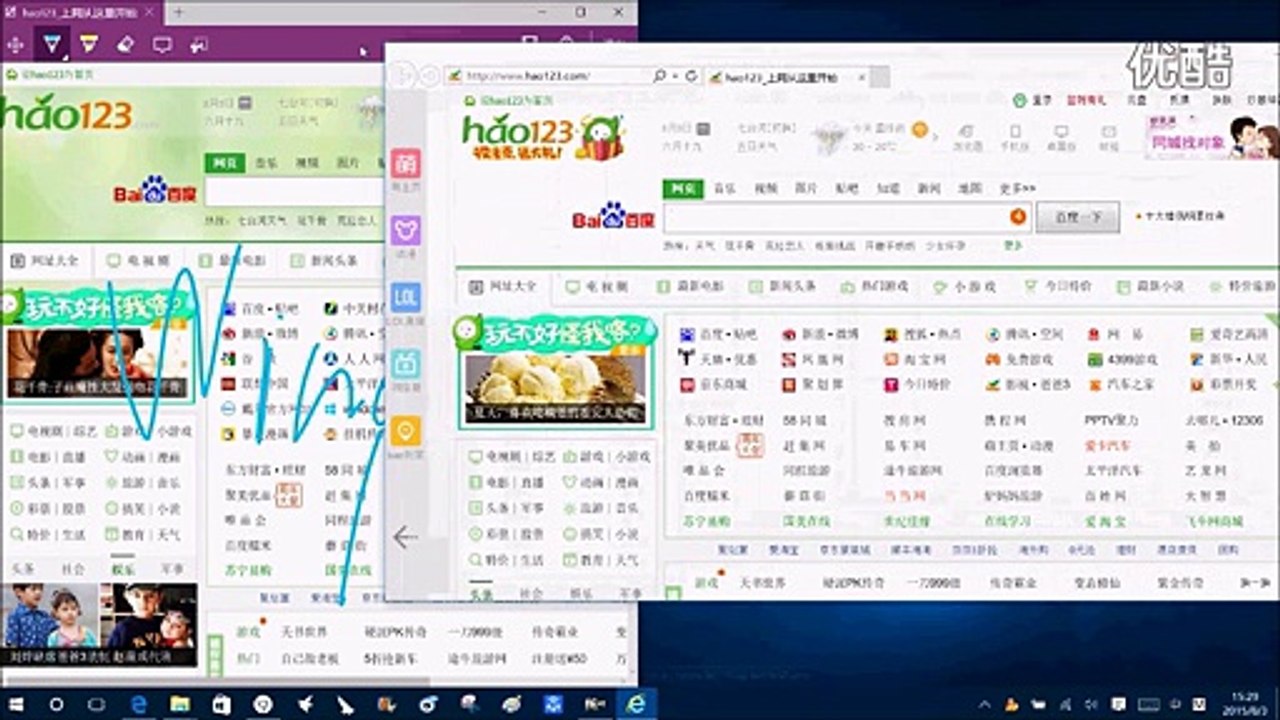Select the Clip tool in Edge toolbar
1280x720 pixels.
tap(198, 44)
